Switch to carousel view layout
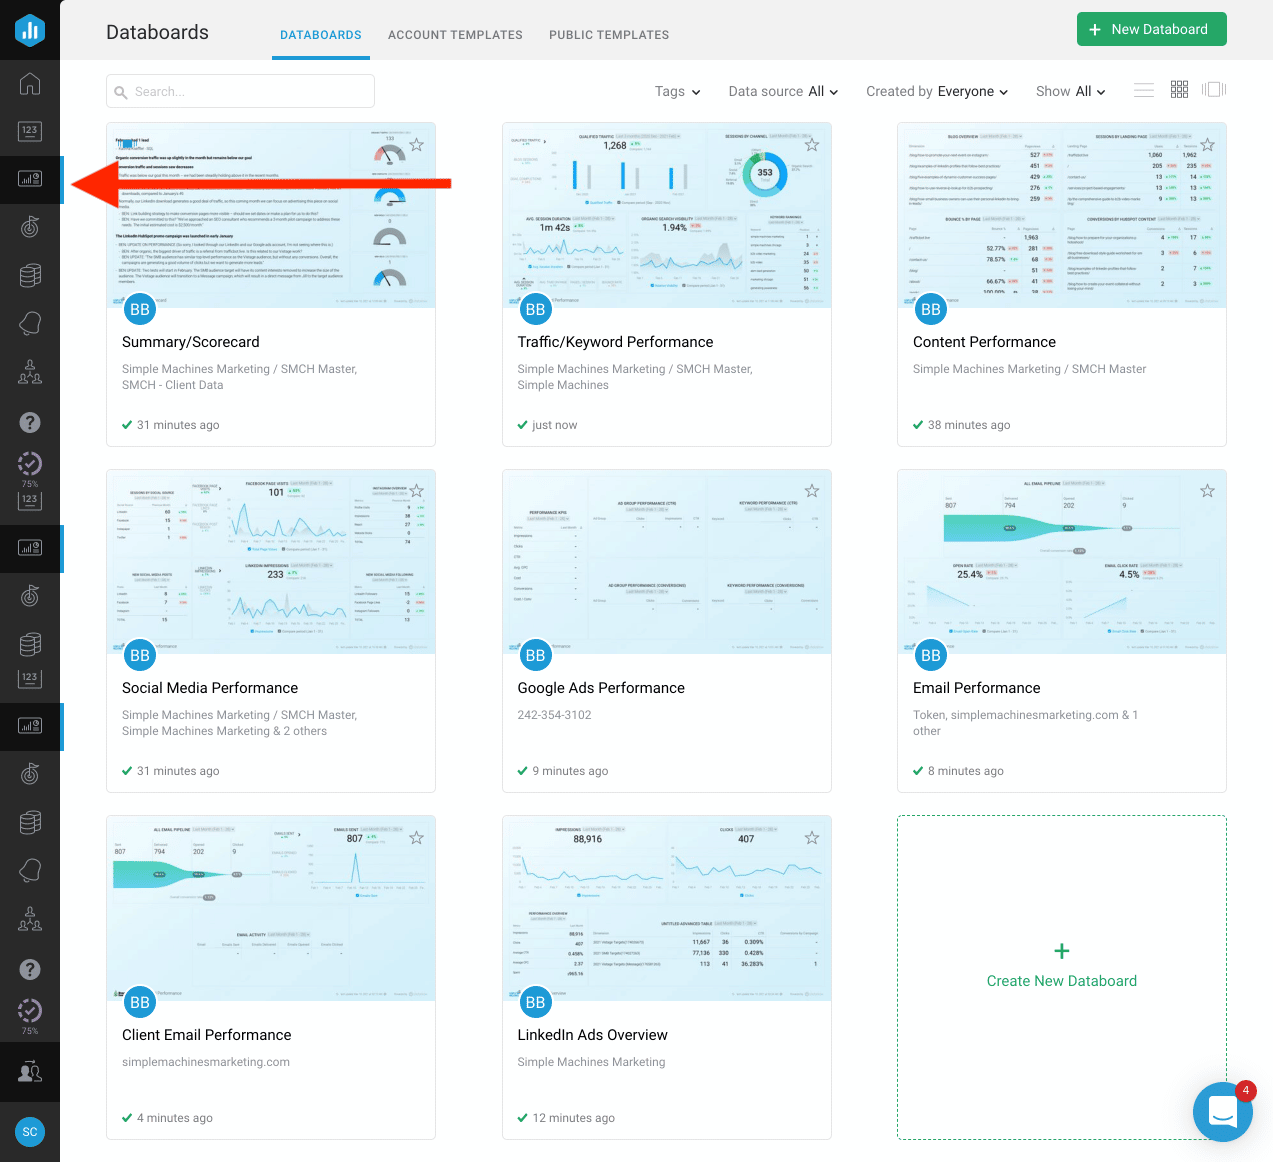 pos(1214,90)
